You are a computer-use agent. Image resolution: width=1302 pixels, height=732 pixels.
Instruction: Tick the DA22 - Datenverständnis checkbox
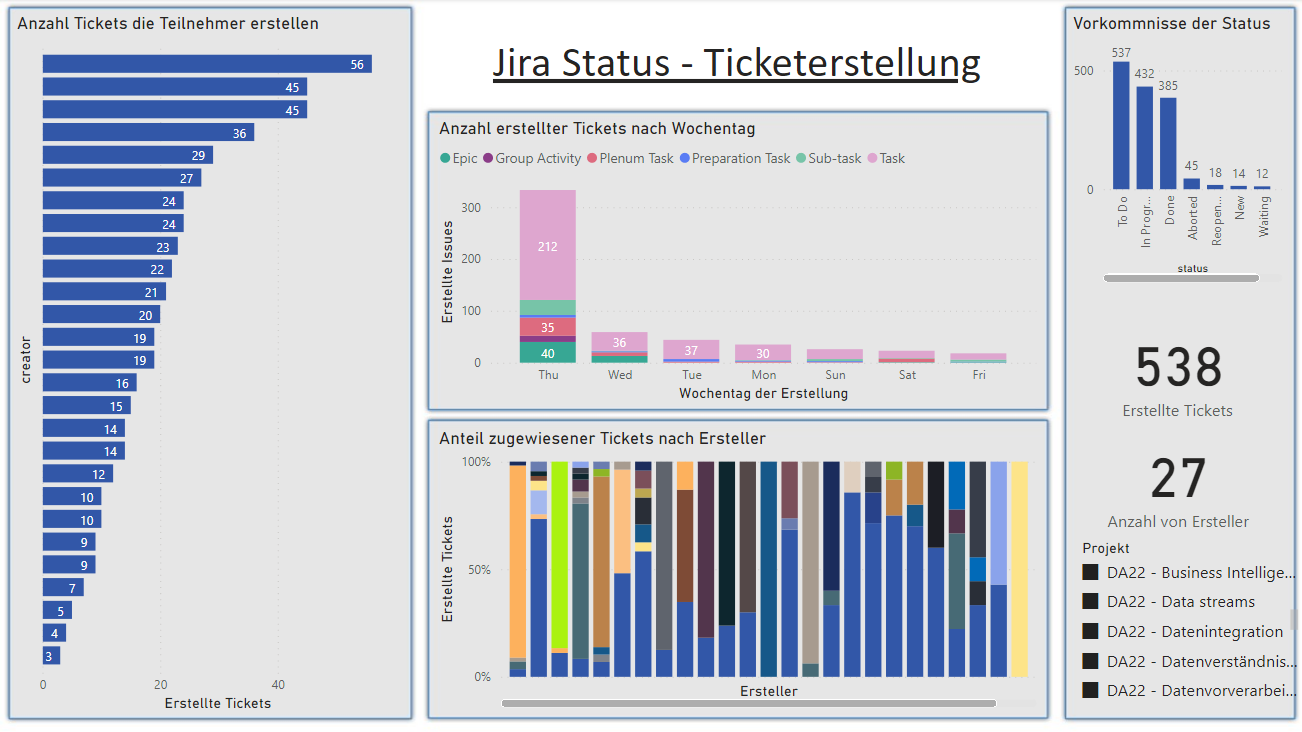tap(1091, 661)
